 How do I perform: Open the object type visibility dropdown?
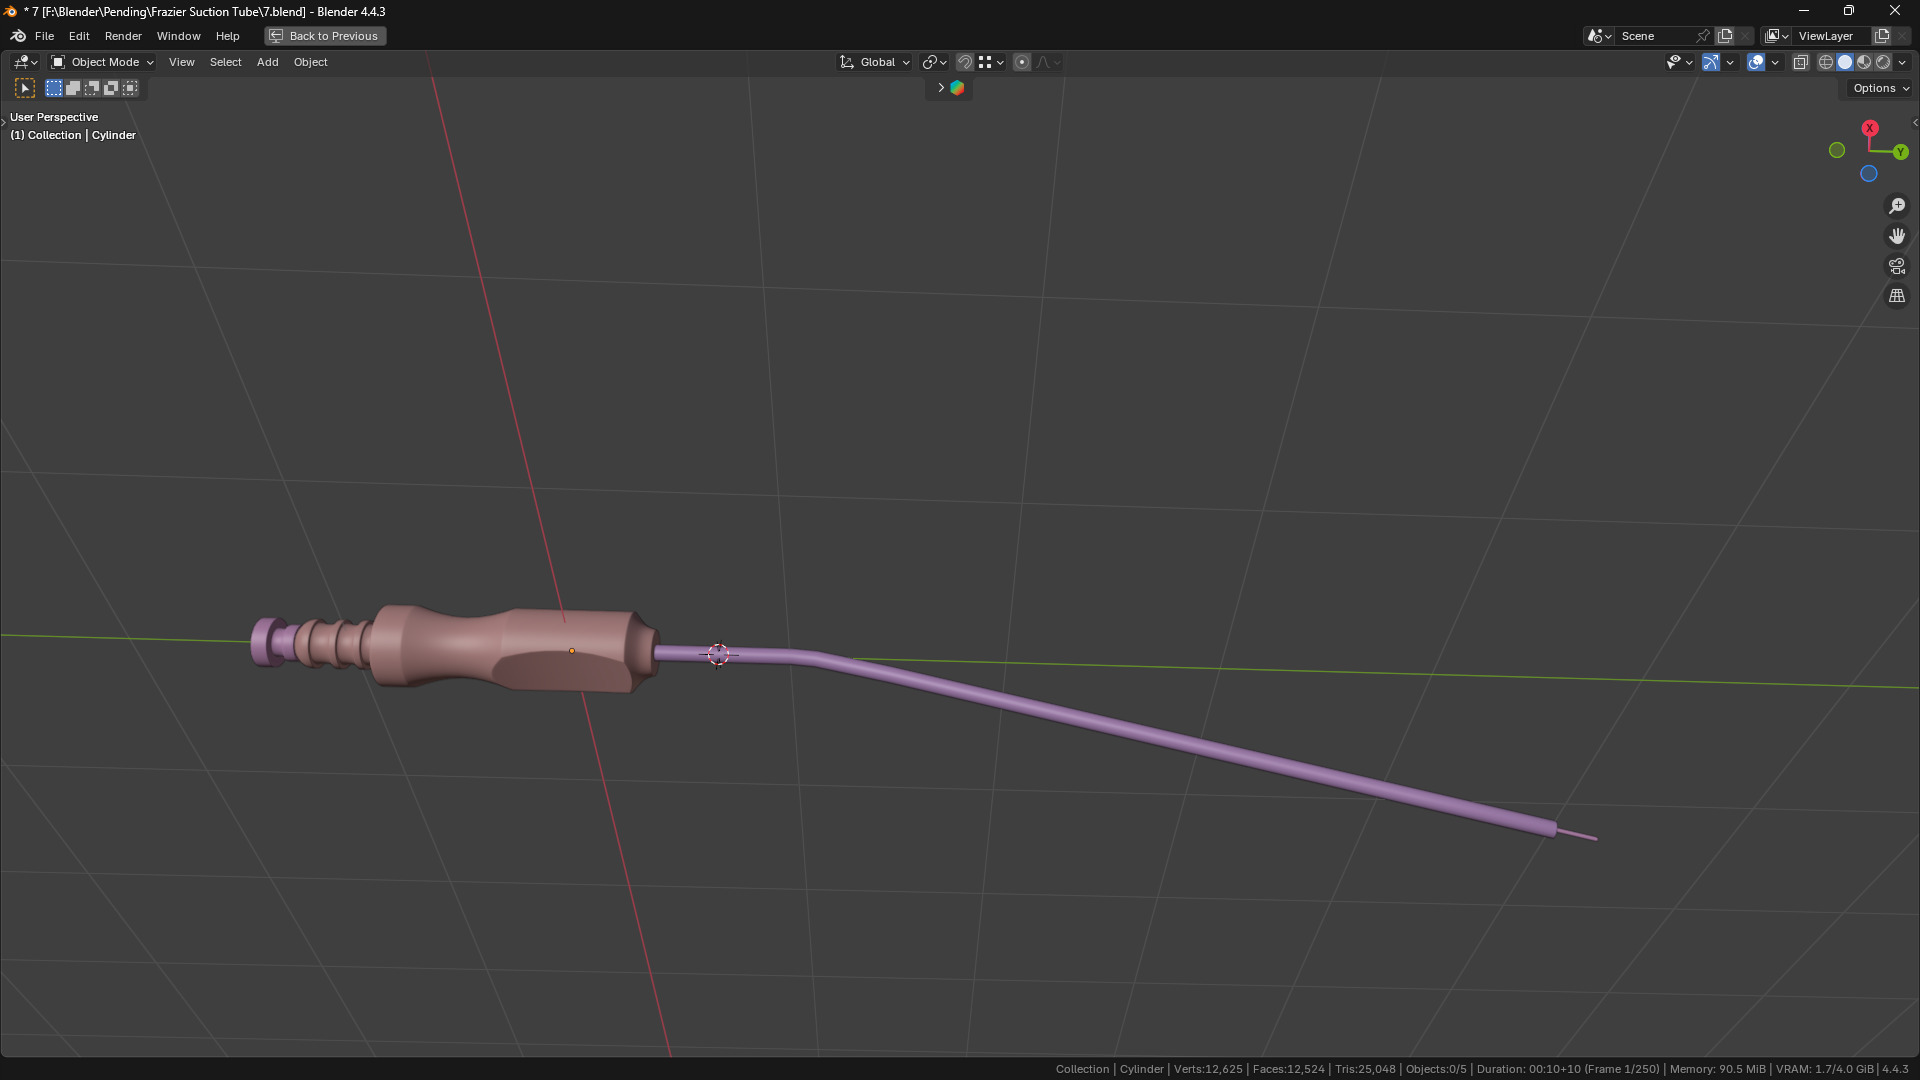pos(1679,62)
